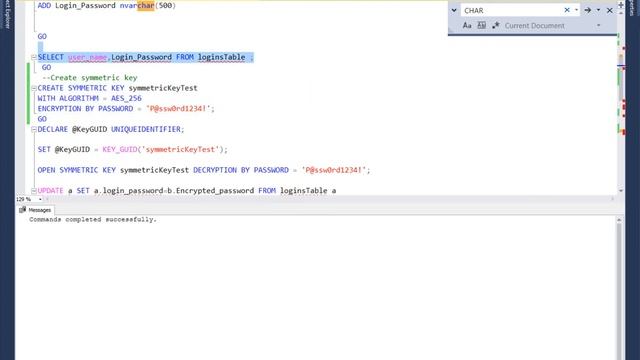Toggle Use regular expressions option
Viewport: 640px width, 360px height.
pyautogui.click(x=496, y=25)
